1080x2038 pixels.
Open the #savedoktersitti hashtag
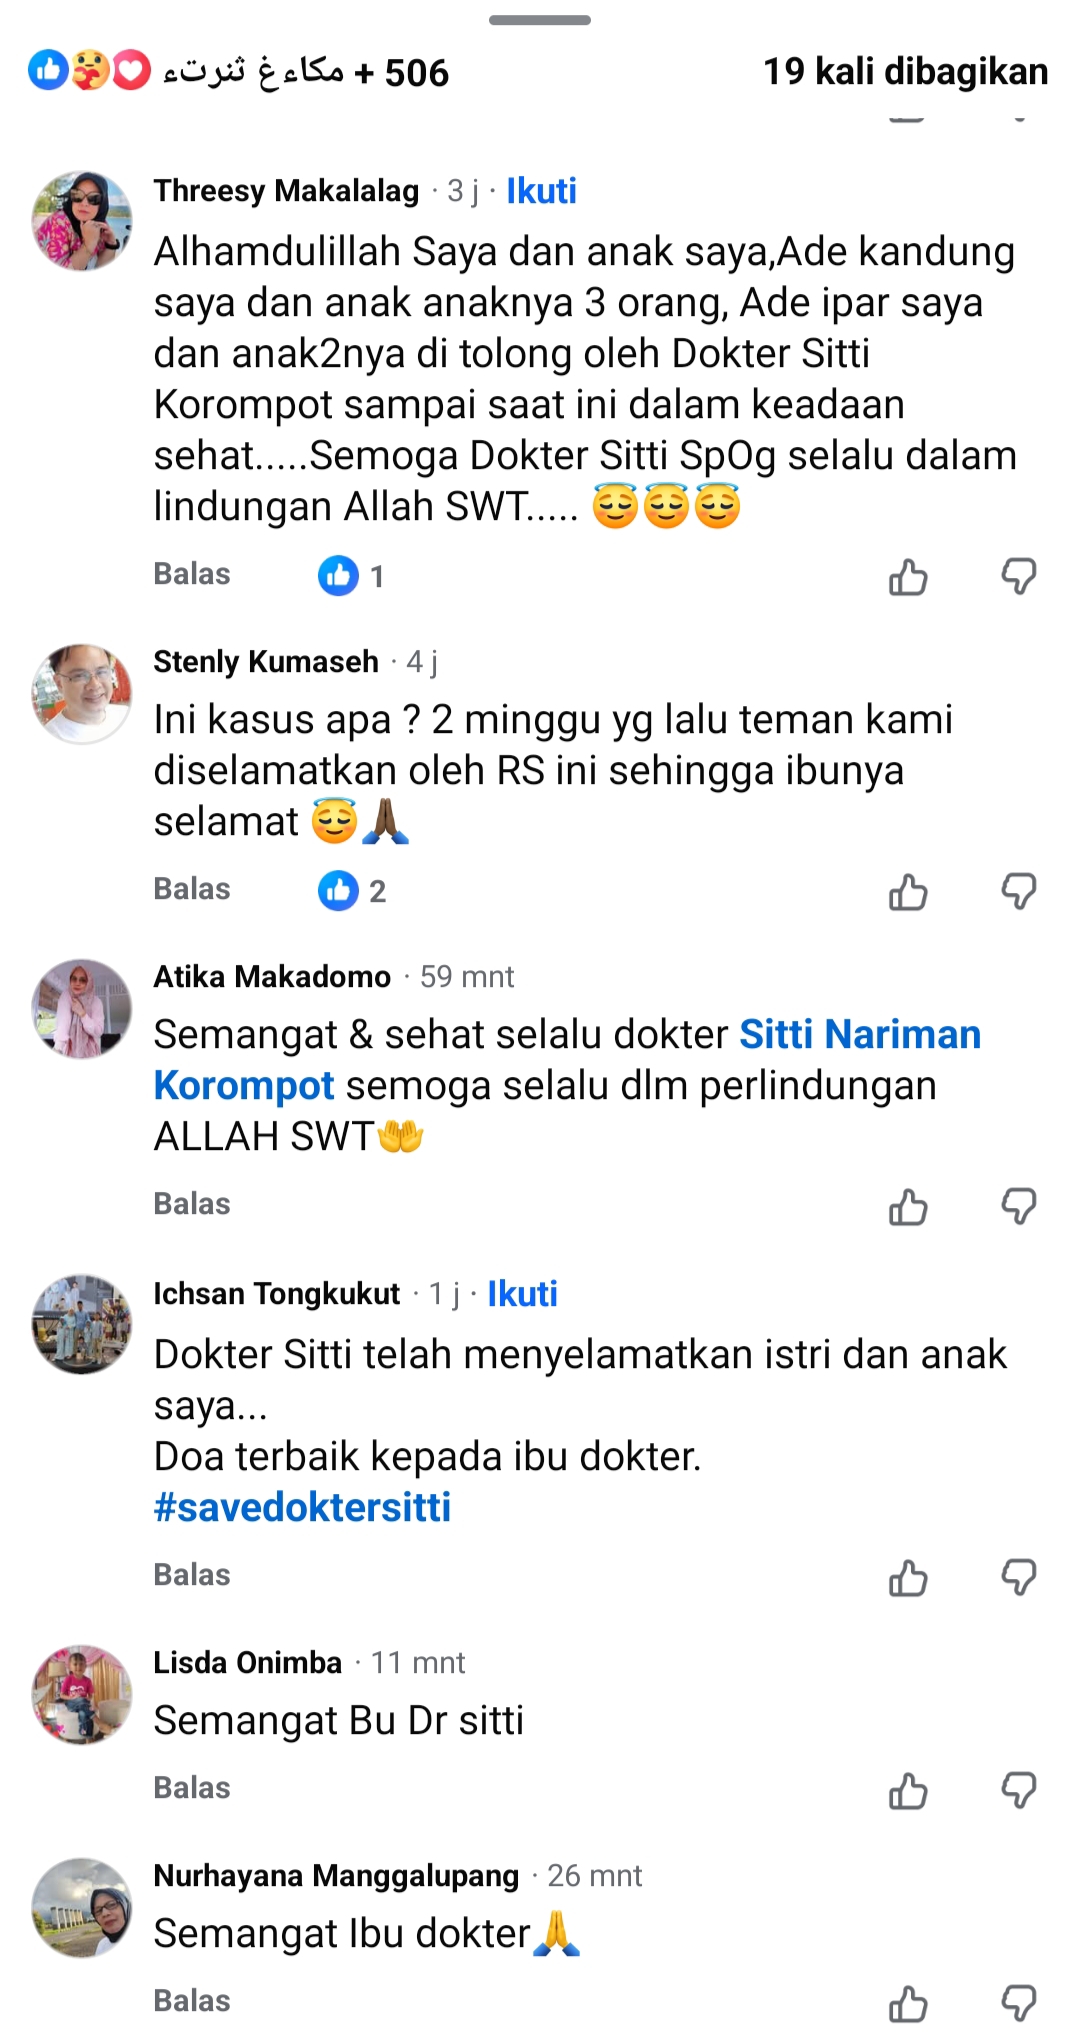click(302, 1507)
